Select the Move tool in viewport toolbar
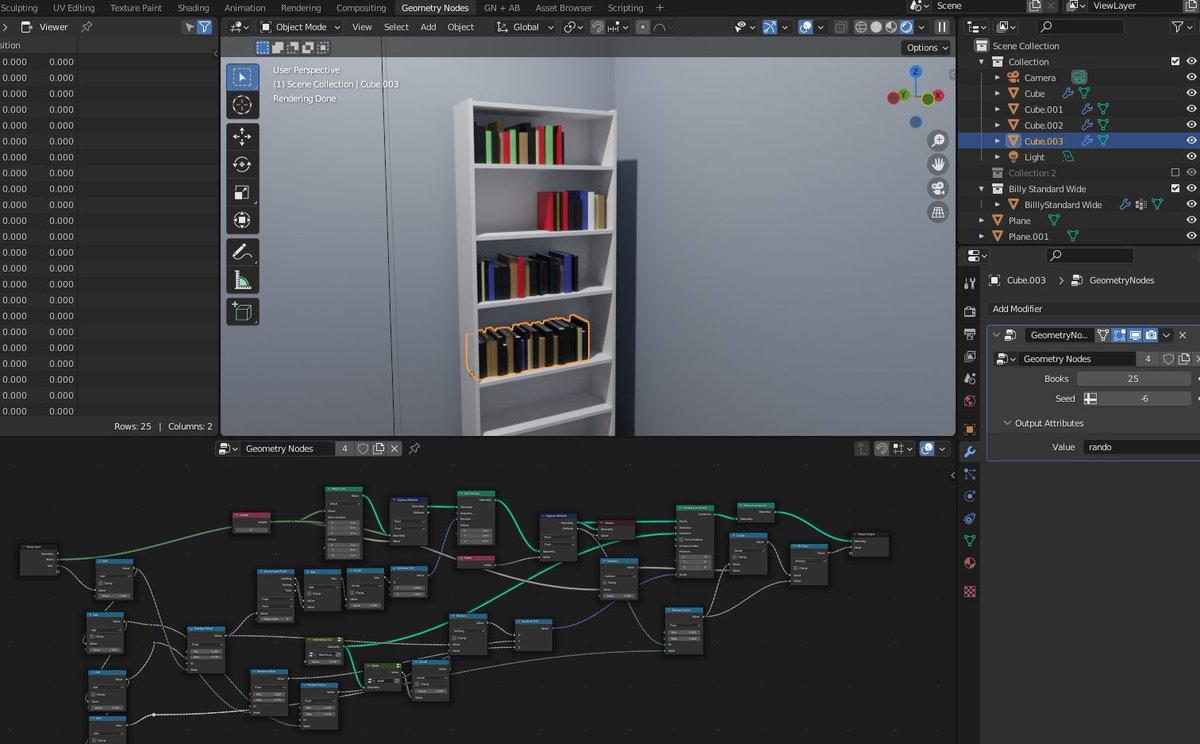 coord(242,136)
